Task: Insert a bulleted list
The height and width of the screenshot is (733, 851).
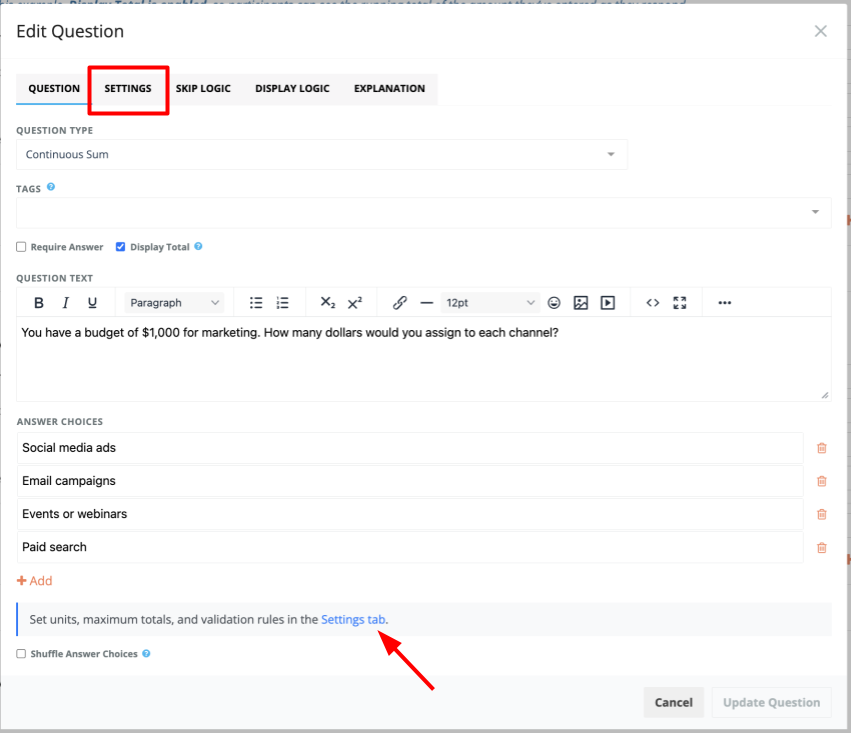Action: [256, 303]
